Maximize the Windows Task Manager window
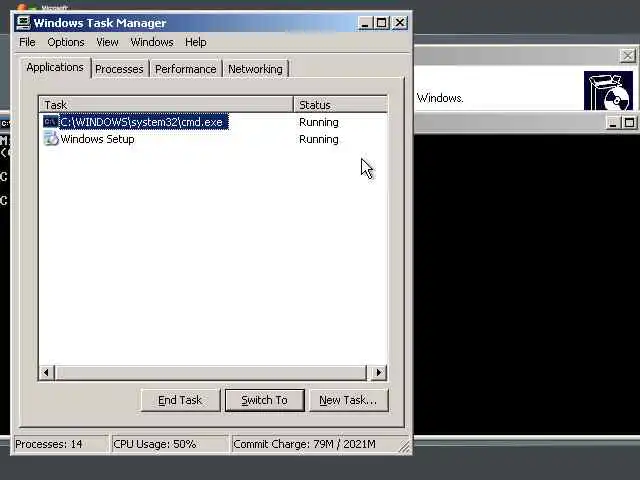The image size is (640, 480). [x=382, y=23]
